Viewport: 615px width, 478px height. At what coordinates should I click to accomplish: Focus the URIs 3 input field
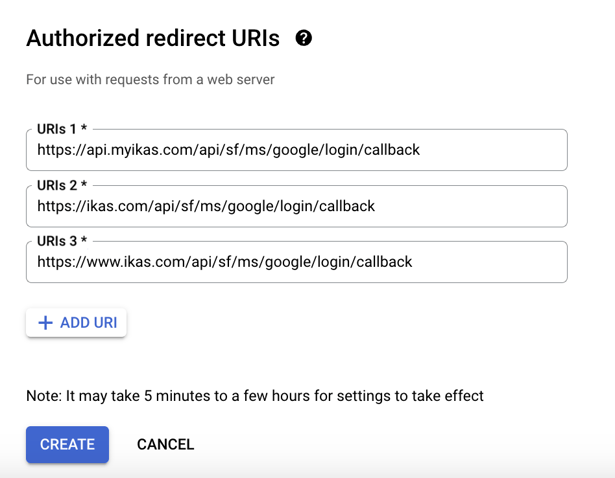point(297,262)
